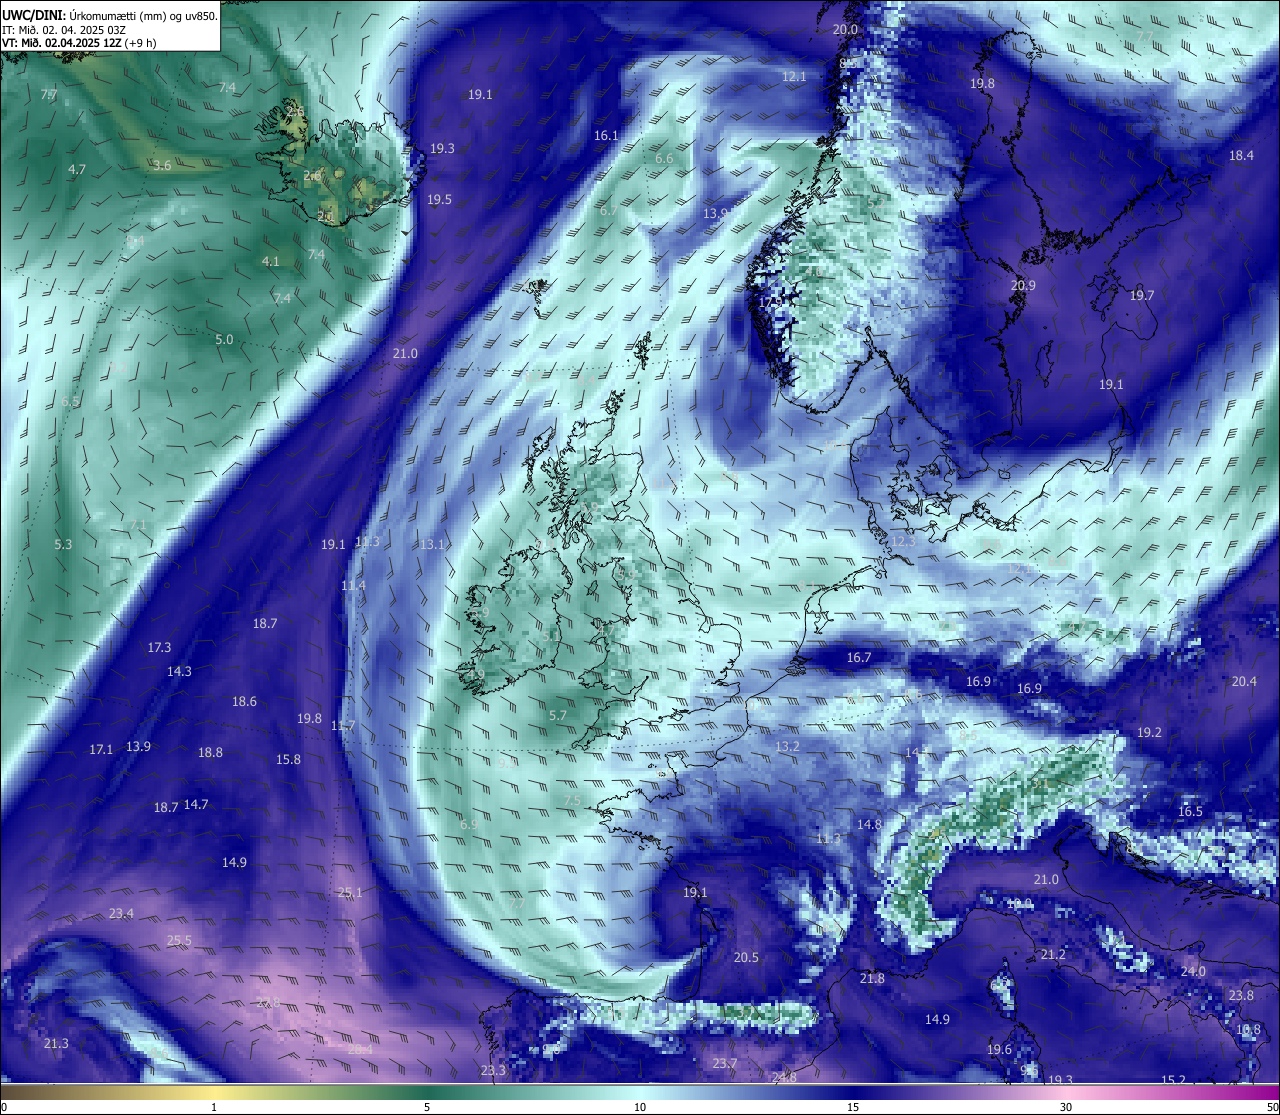Click the map value 18.6

[x=244, y=702]
